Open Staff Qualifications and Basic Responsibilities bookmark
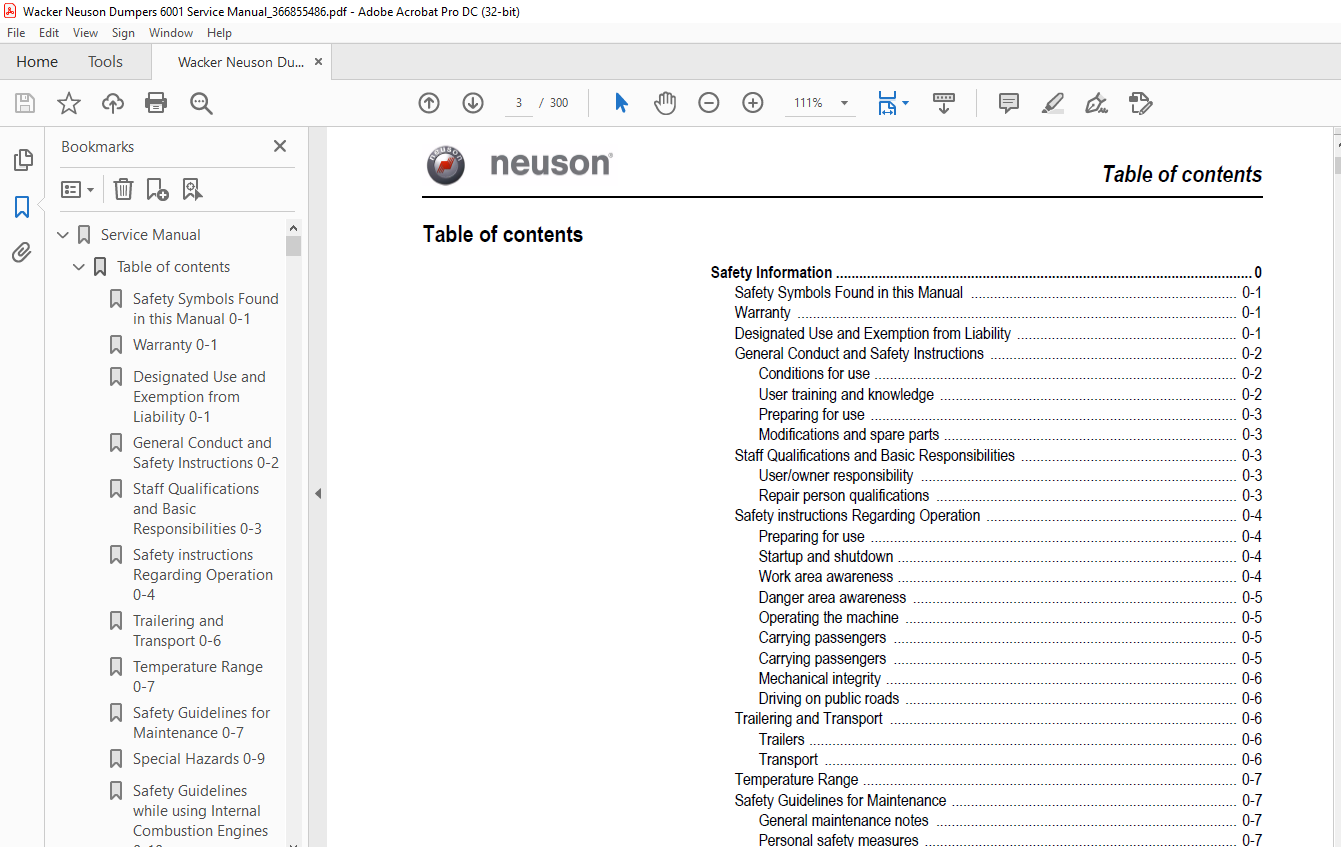Image resolution: width=1341 pixels, height=847 pixels. coord(197,509)
